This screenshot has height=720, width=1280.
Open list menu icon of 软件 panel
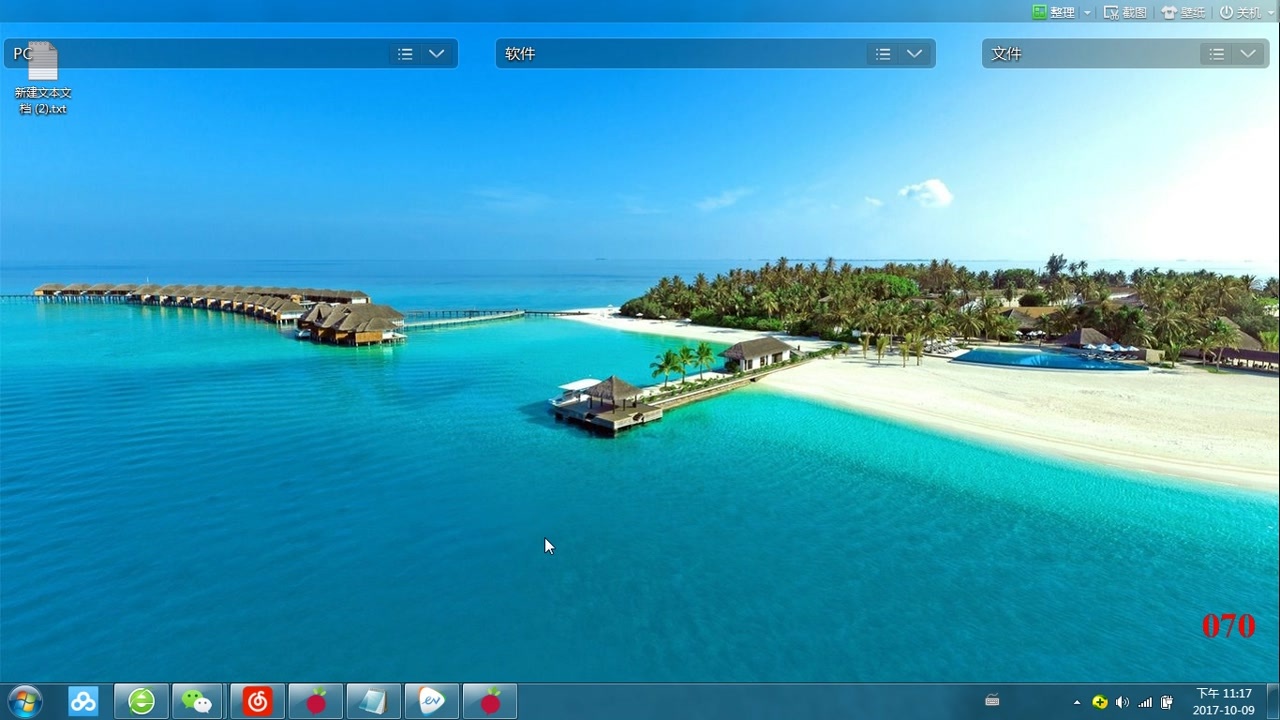click(883, 54)
